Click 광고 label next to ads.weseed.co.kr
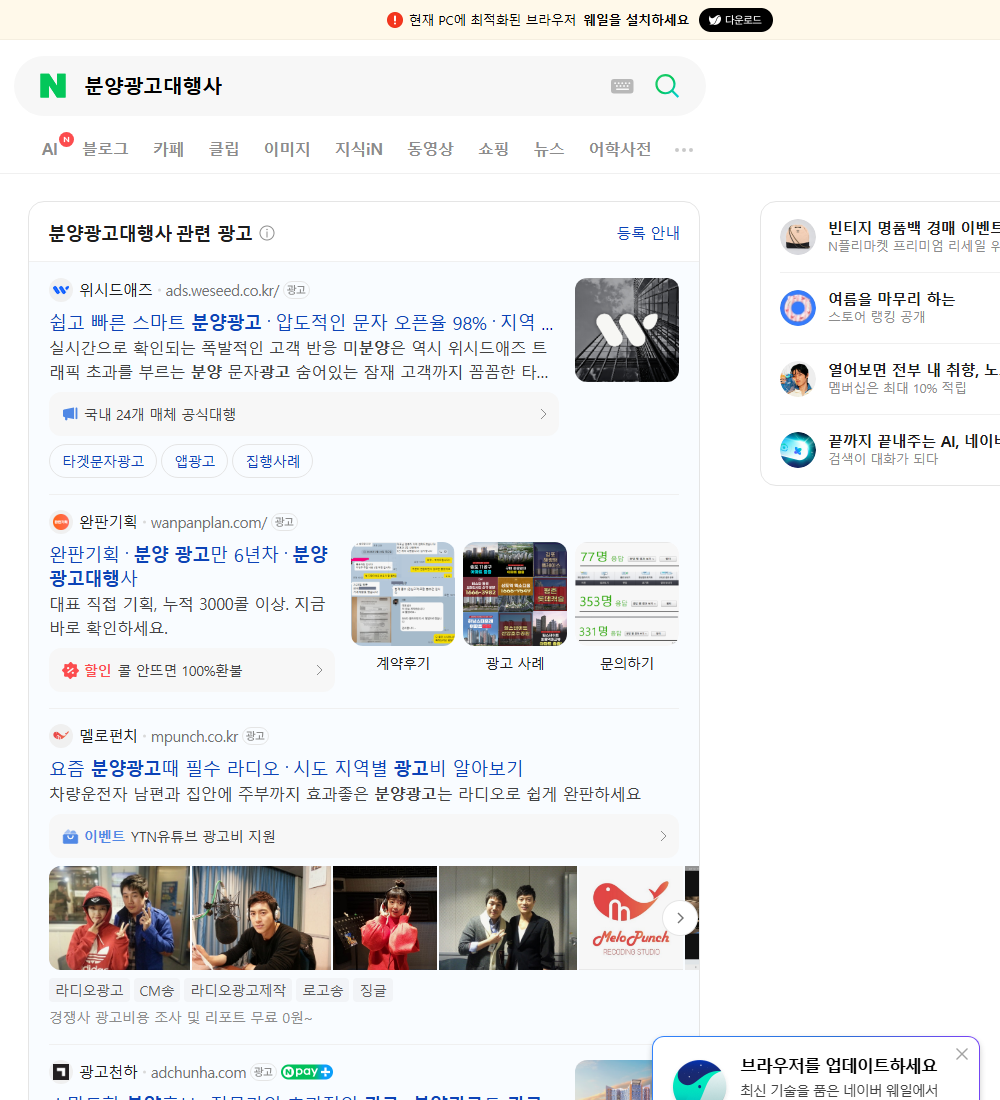Screen dimensions: 1000x1100 (296, 290)
